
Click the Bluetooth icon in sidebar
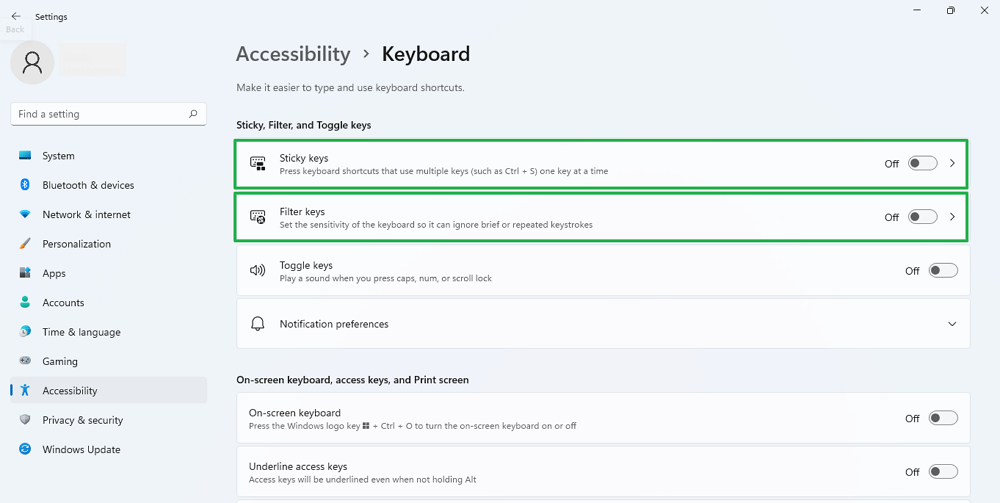(x=25, y=185)
